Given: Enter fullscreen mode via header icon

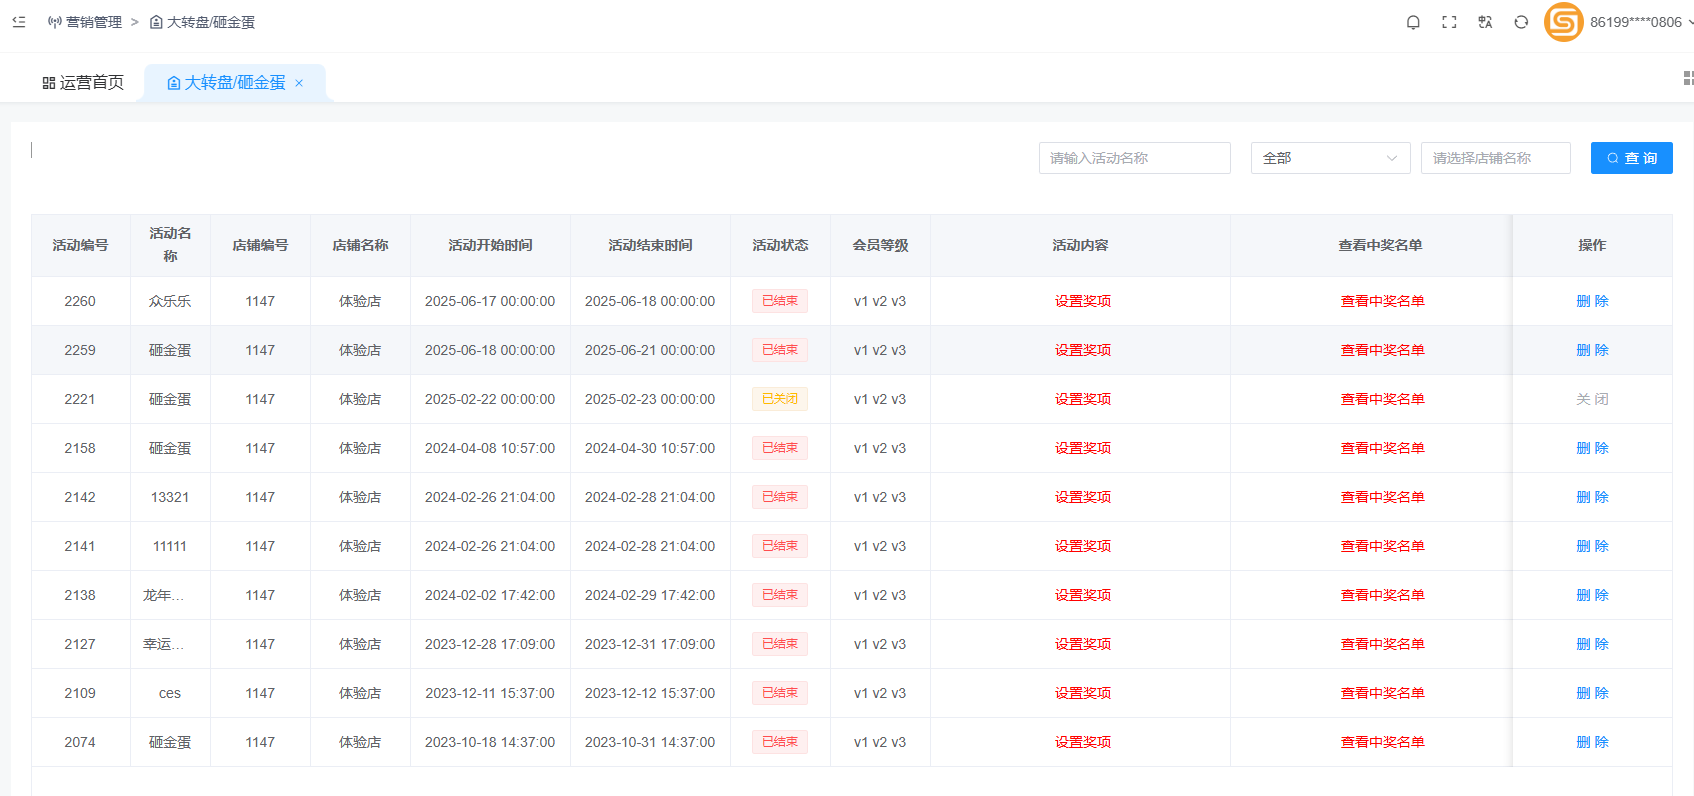Looking at the screenshot, I should (1449, 22).
